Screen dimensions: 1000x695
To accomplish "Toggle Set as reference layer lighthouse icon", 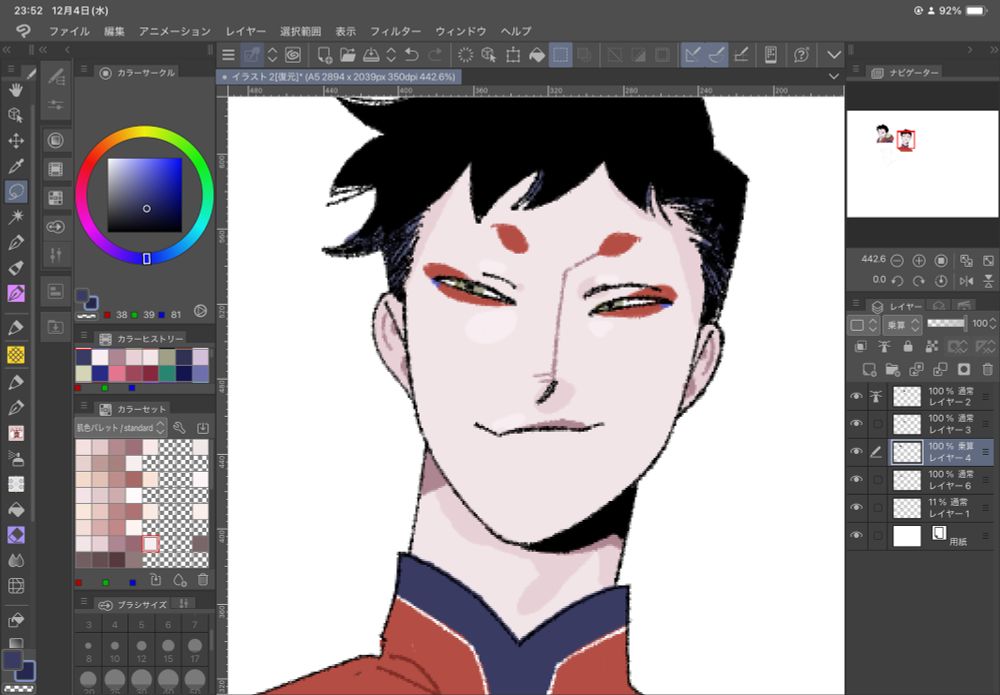I will (x=885, y=346).
